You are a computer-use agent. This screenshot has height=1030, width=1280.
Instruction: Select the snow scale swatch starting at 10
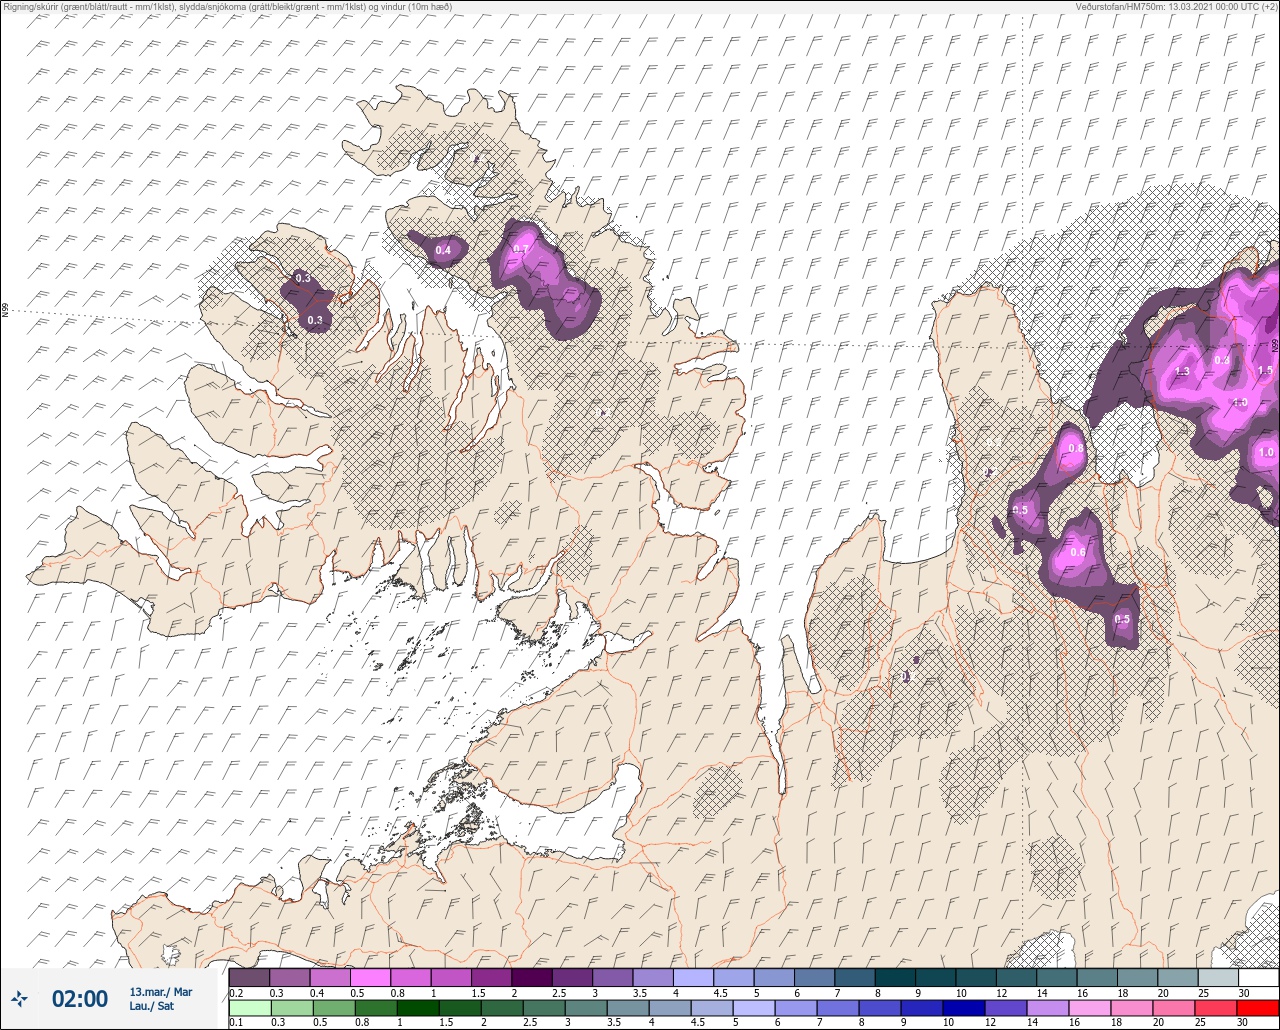[976, 977]
